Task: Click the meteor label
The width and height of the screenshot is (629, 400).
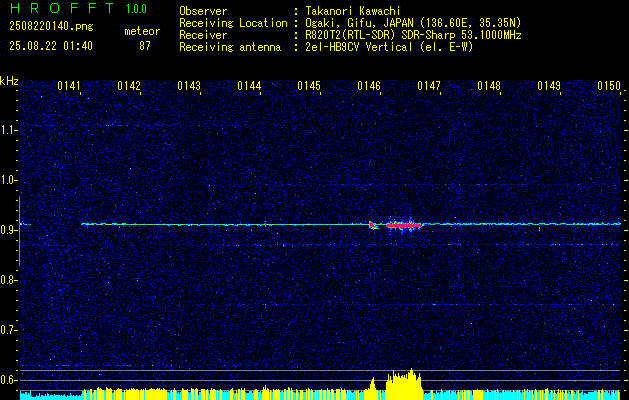Action: click(142, 31)
